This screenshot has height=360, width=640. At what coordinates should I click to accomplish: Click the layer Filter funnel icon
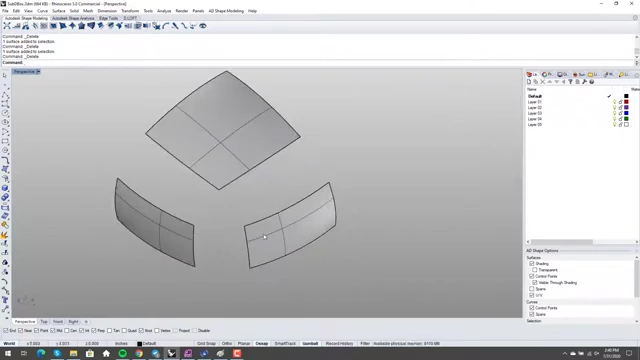click(x=571, y=82)
